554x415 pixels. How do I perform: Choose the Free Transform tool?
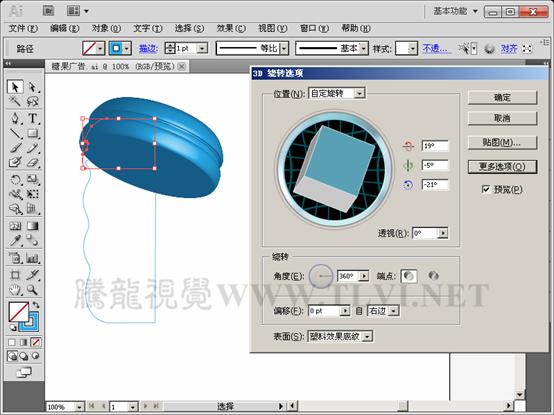click(x=32, y=194)
